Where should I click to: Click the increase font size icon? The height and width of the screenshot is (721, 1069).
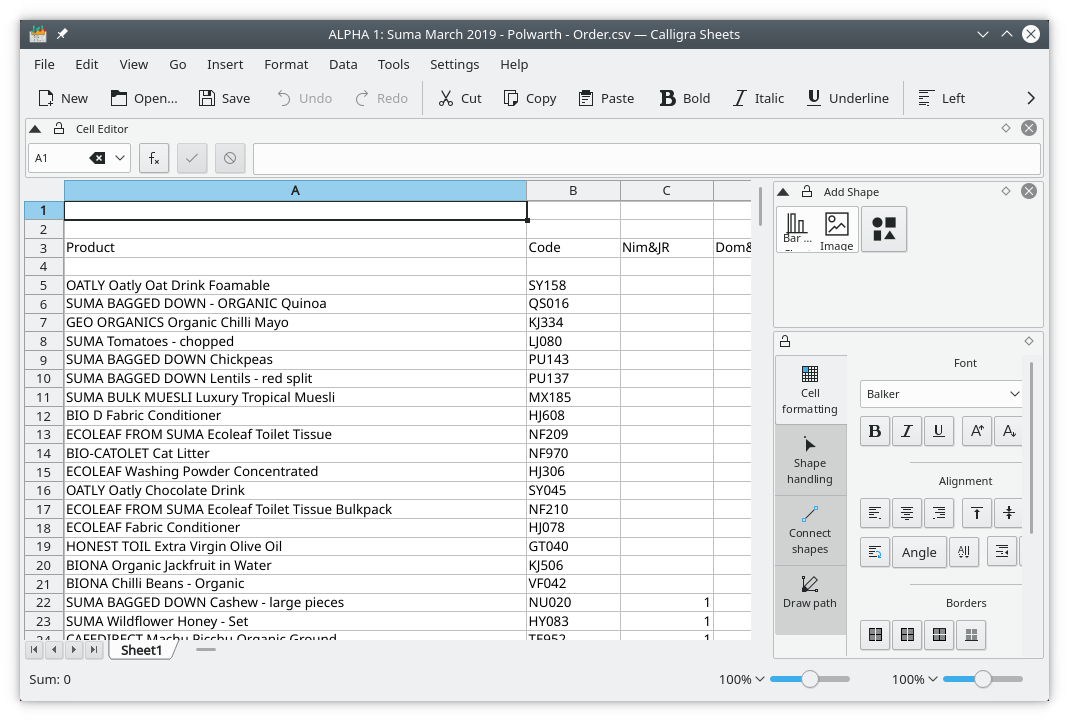click(977, 431)
